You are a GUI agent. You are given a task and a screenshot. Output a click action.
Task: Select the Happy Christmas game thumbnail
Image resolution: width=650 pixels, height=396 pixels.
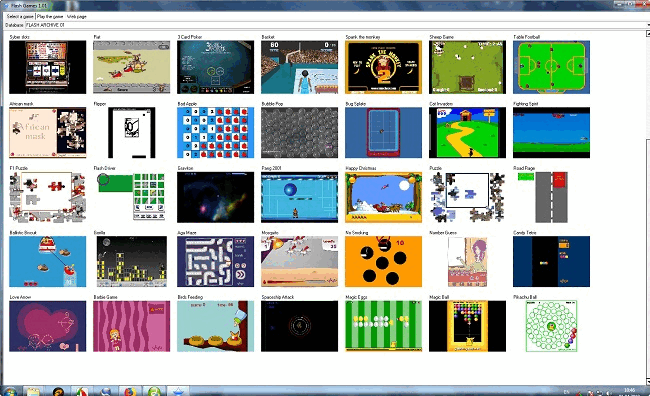[383, 197]
